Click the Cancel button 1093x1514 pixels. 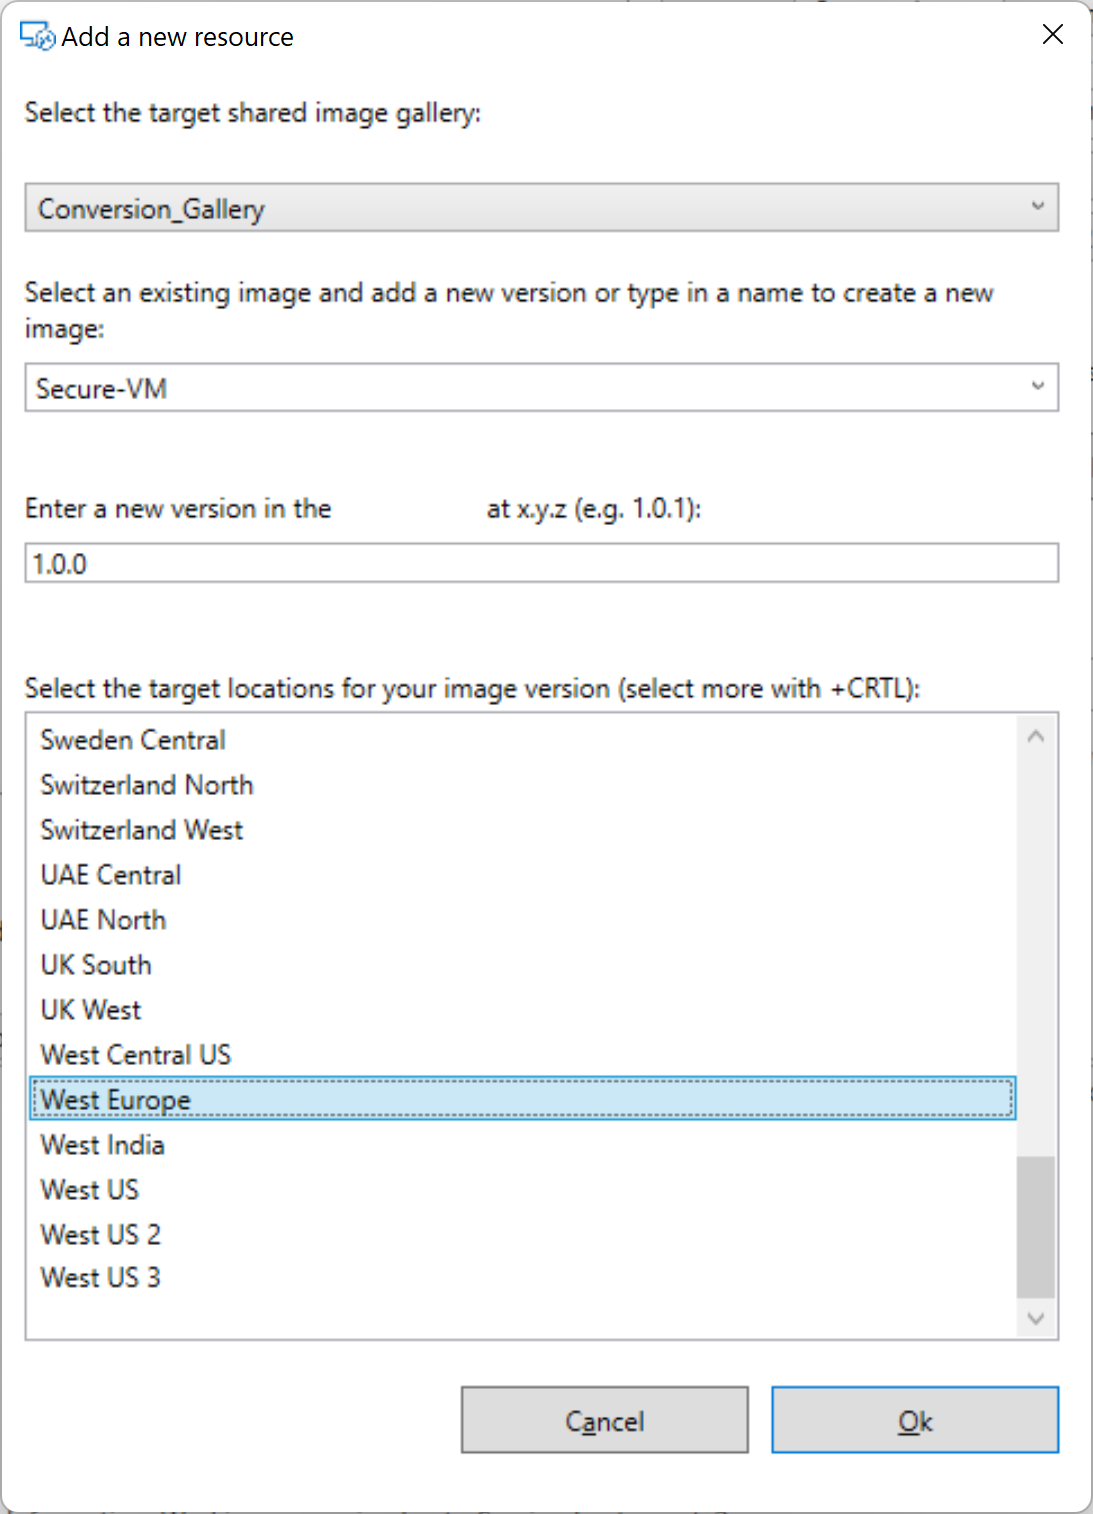point(604,1420)
